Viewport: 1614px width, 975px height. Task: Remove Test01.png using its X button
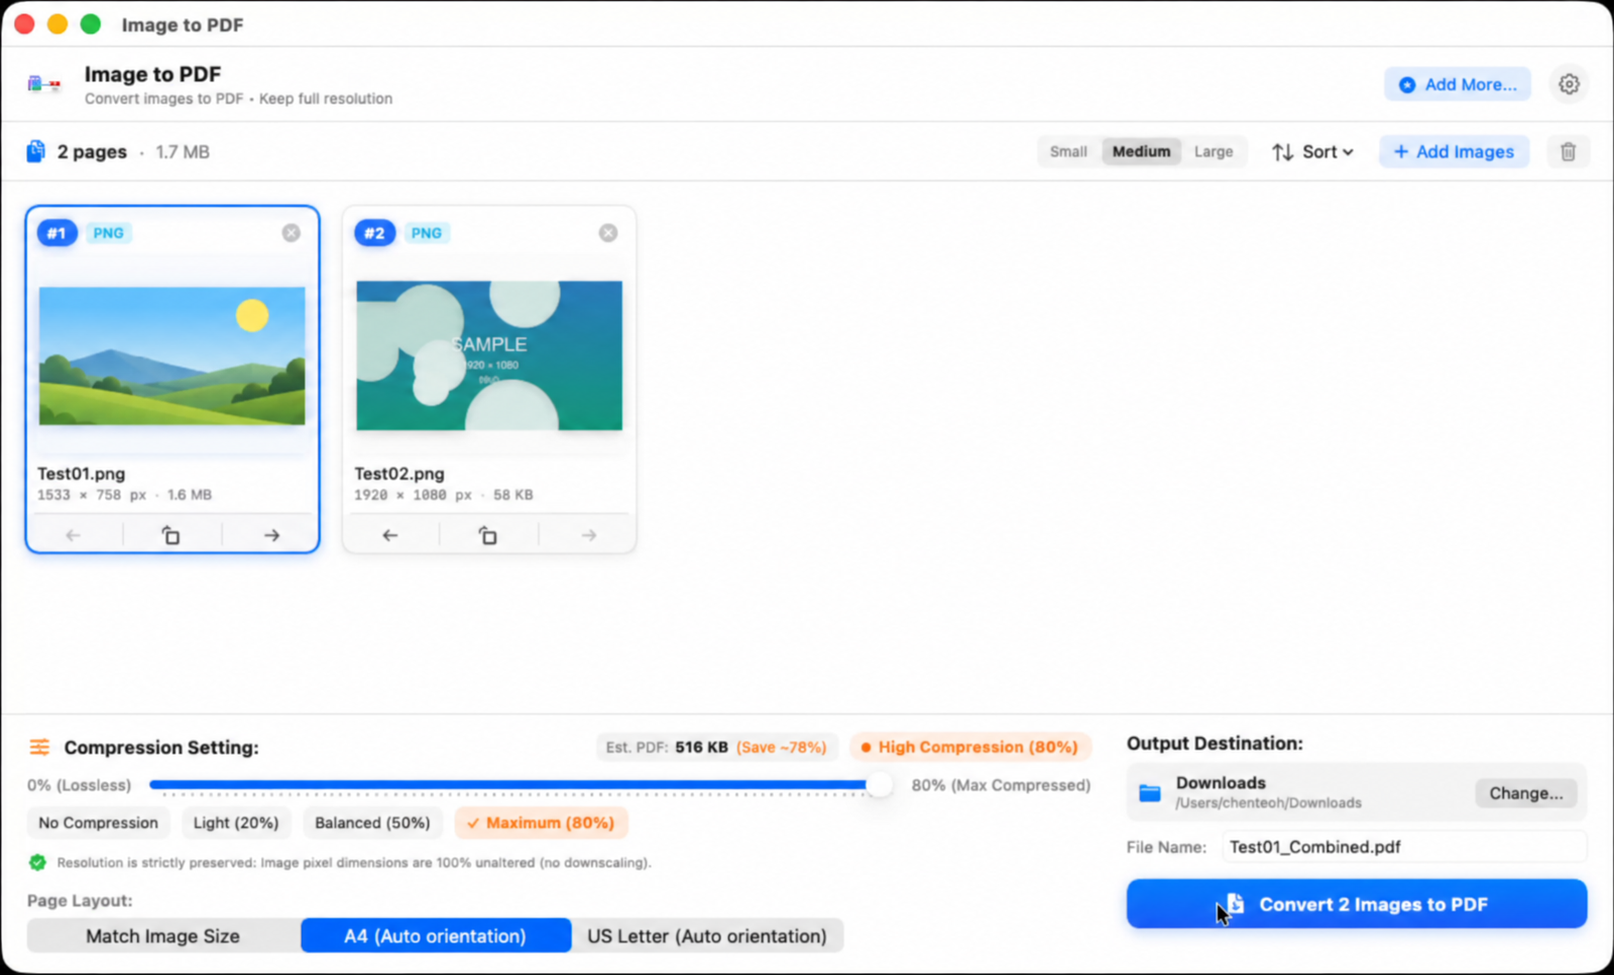click(291, 233)
